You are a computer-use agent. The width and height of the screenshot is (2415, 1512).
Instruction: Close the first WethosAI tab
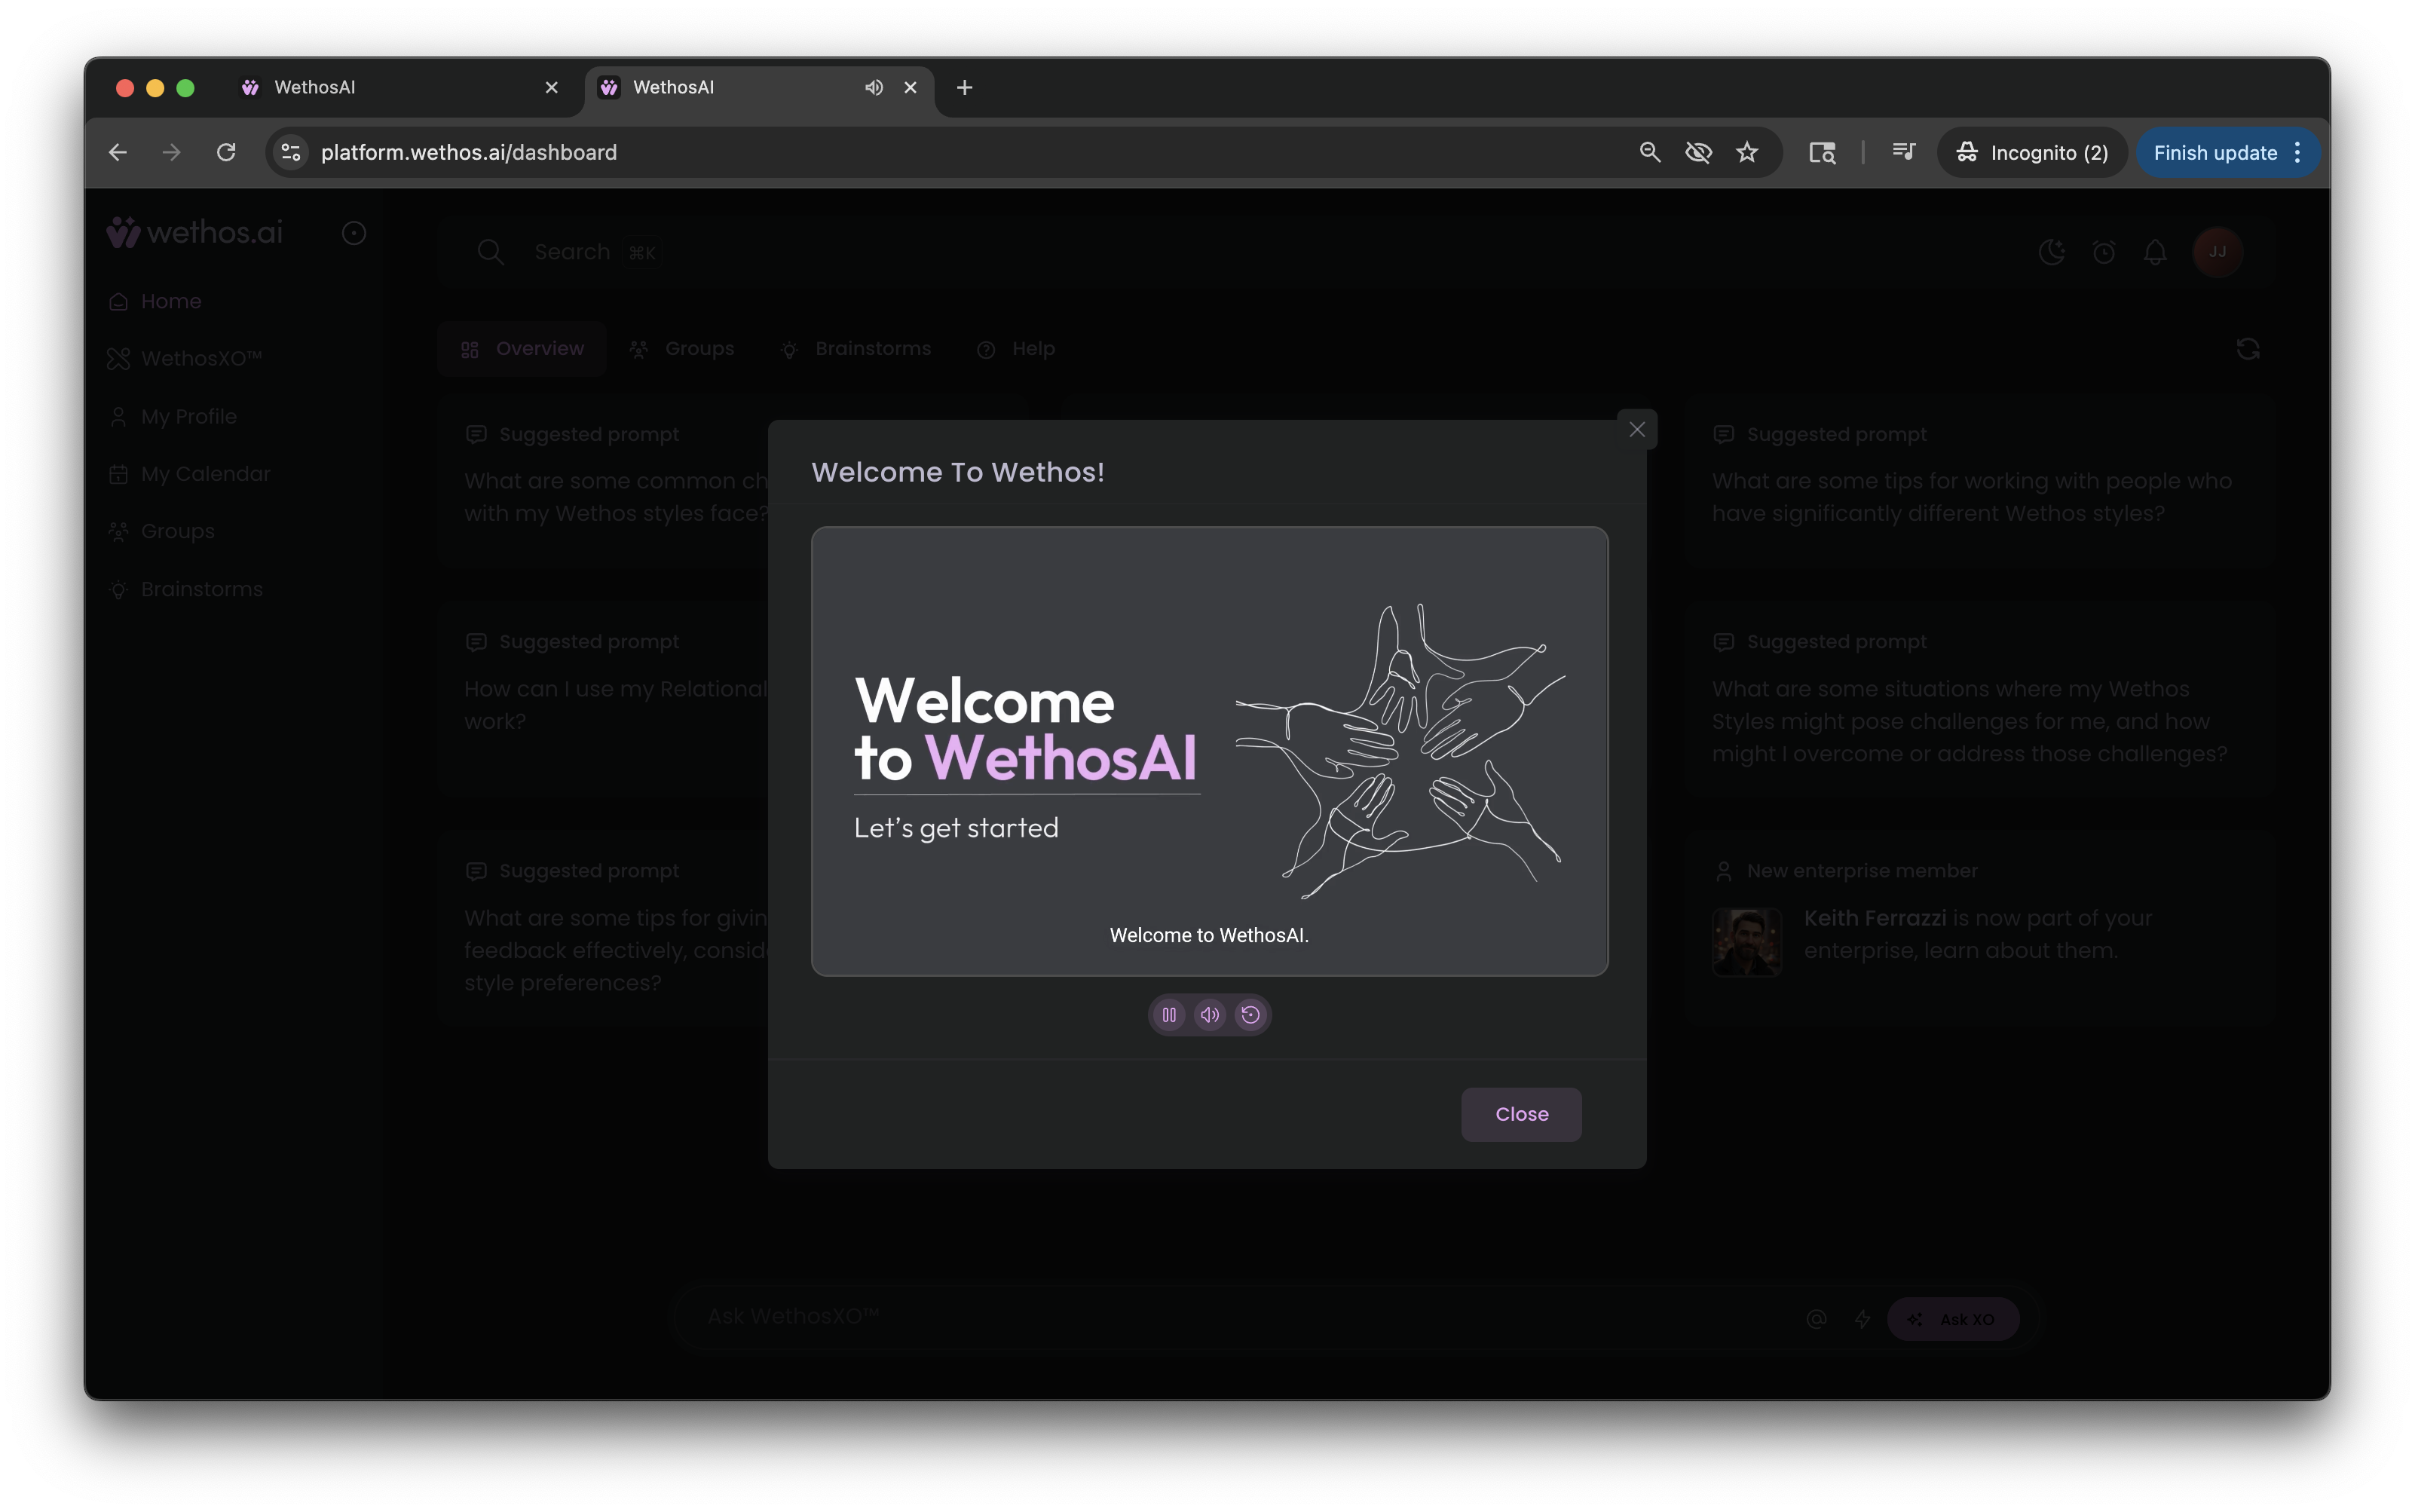pyautogui.click(x=551, y=87)
